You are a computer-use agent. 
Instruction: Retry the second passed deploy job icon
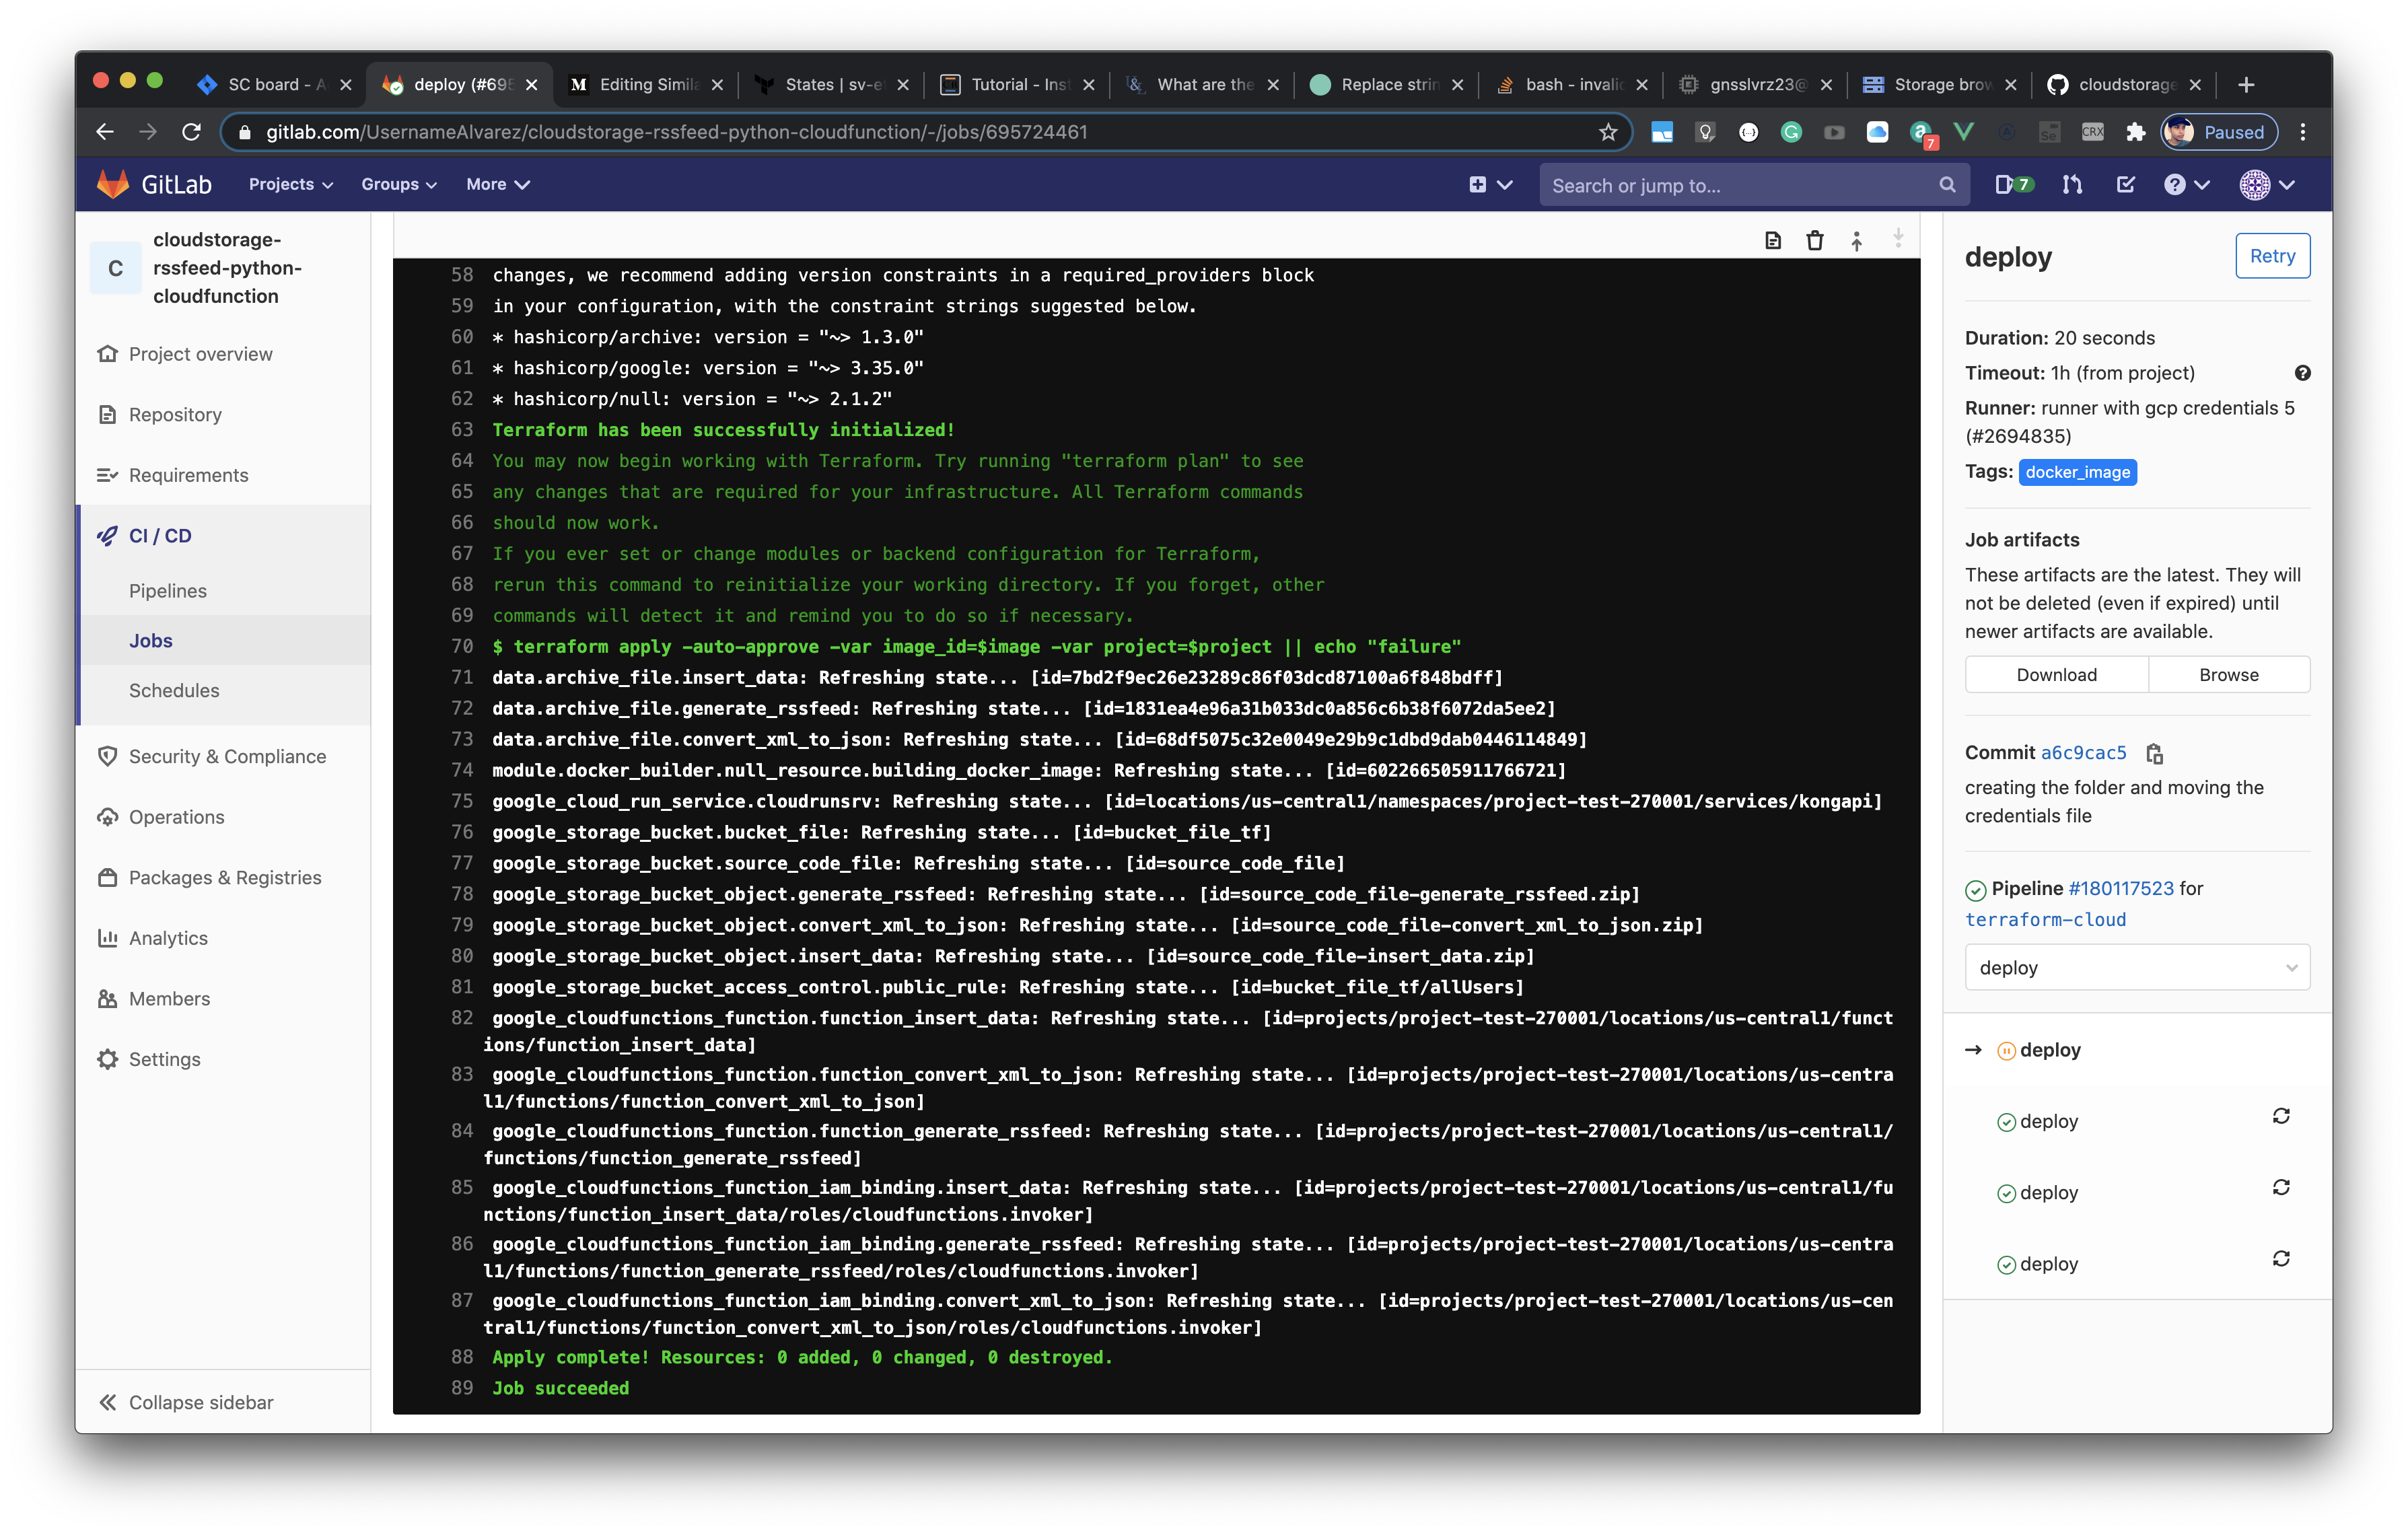2280,1187
